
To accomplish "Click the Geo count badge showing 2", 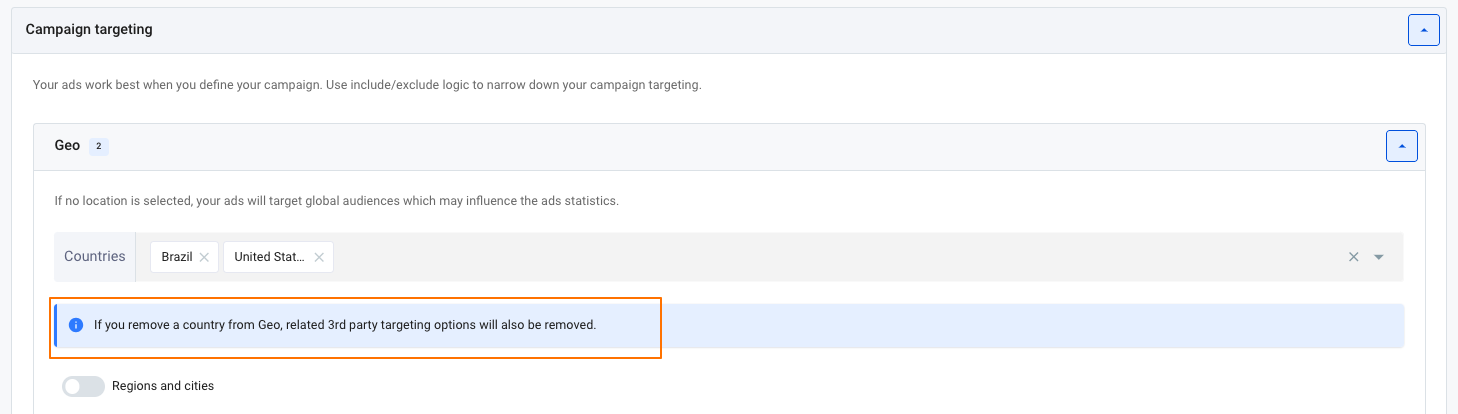I will (98, 146).
